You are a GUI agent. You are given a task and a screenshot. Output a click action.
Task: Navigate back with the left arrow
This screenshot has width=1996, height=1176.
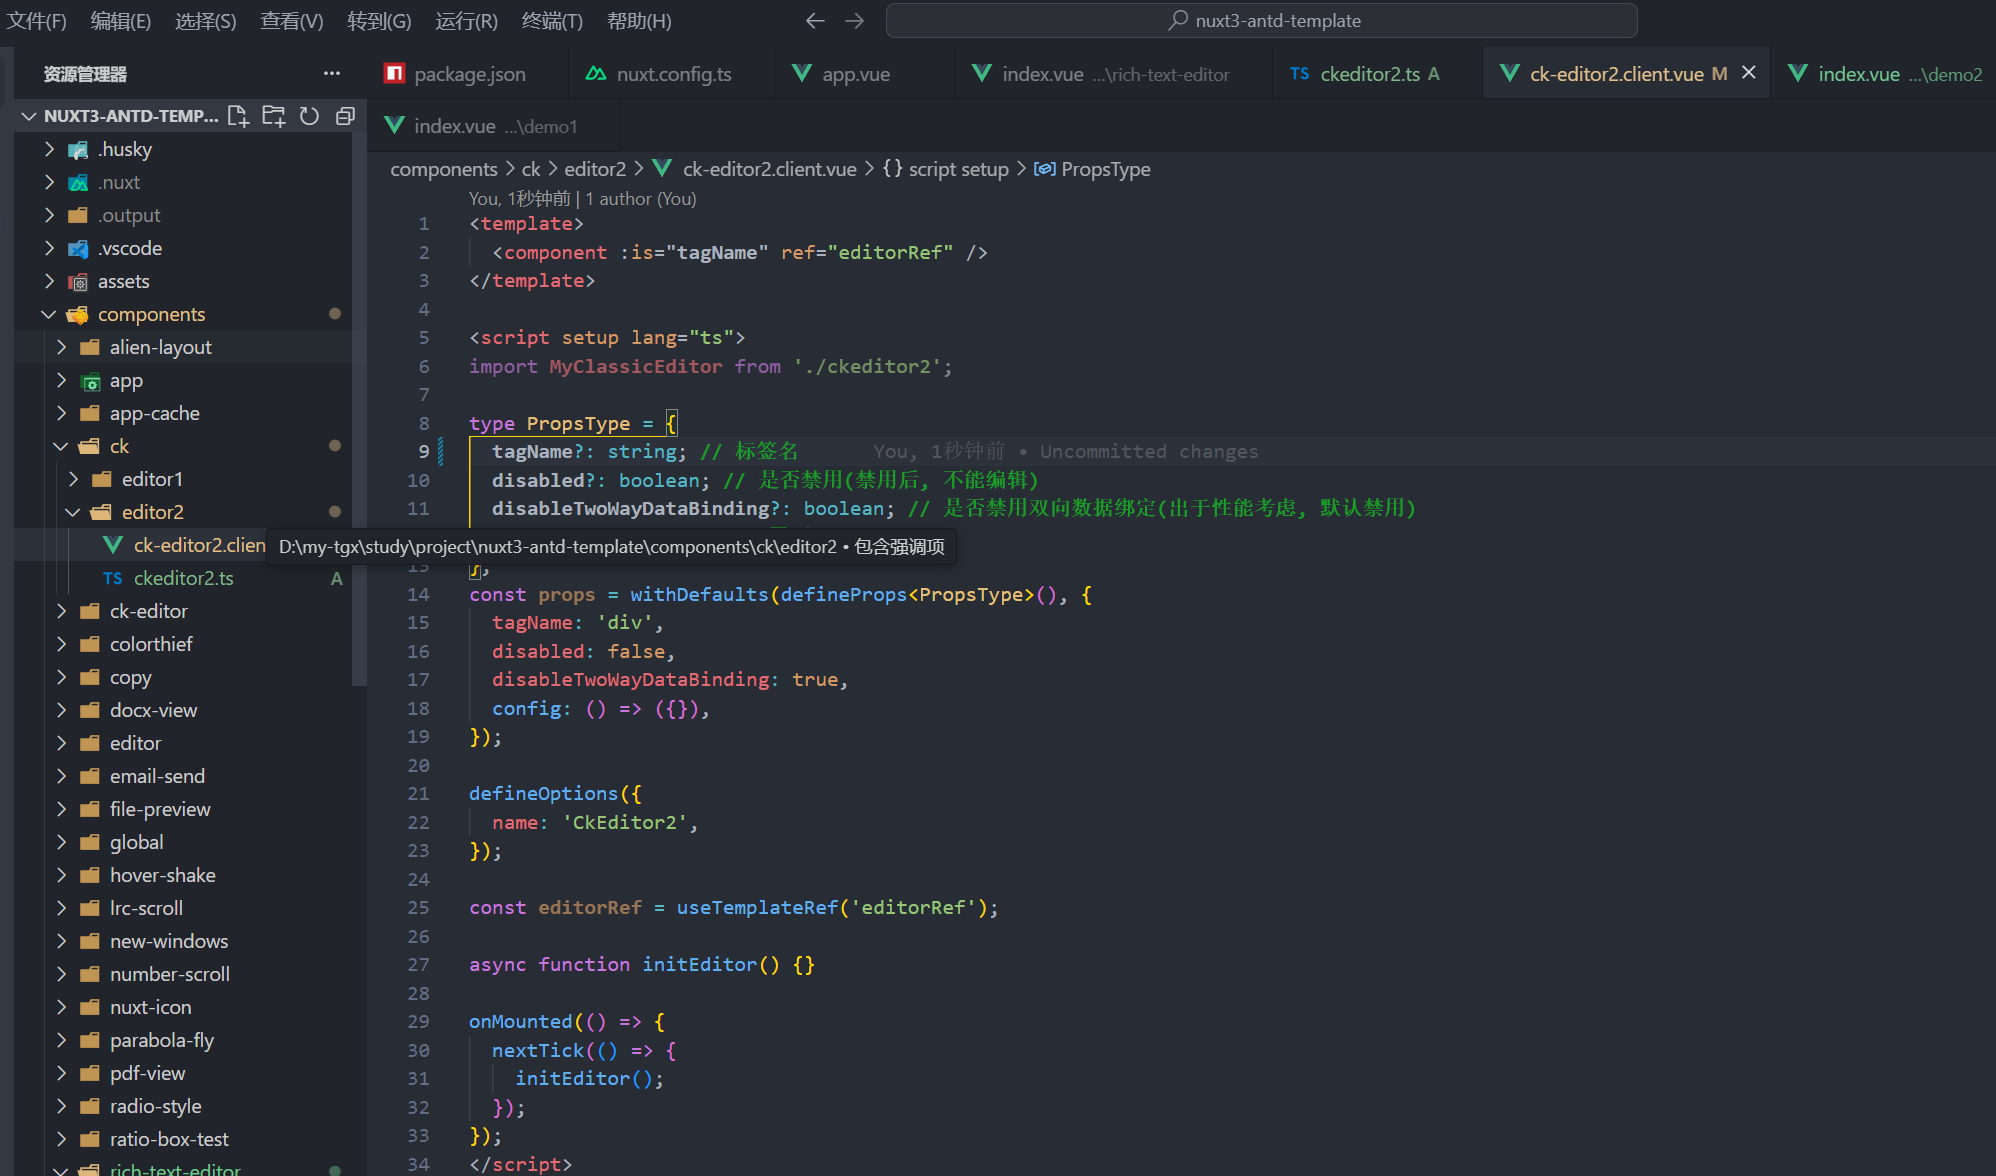coord(815,20)
